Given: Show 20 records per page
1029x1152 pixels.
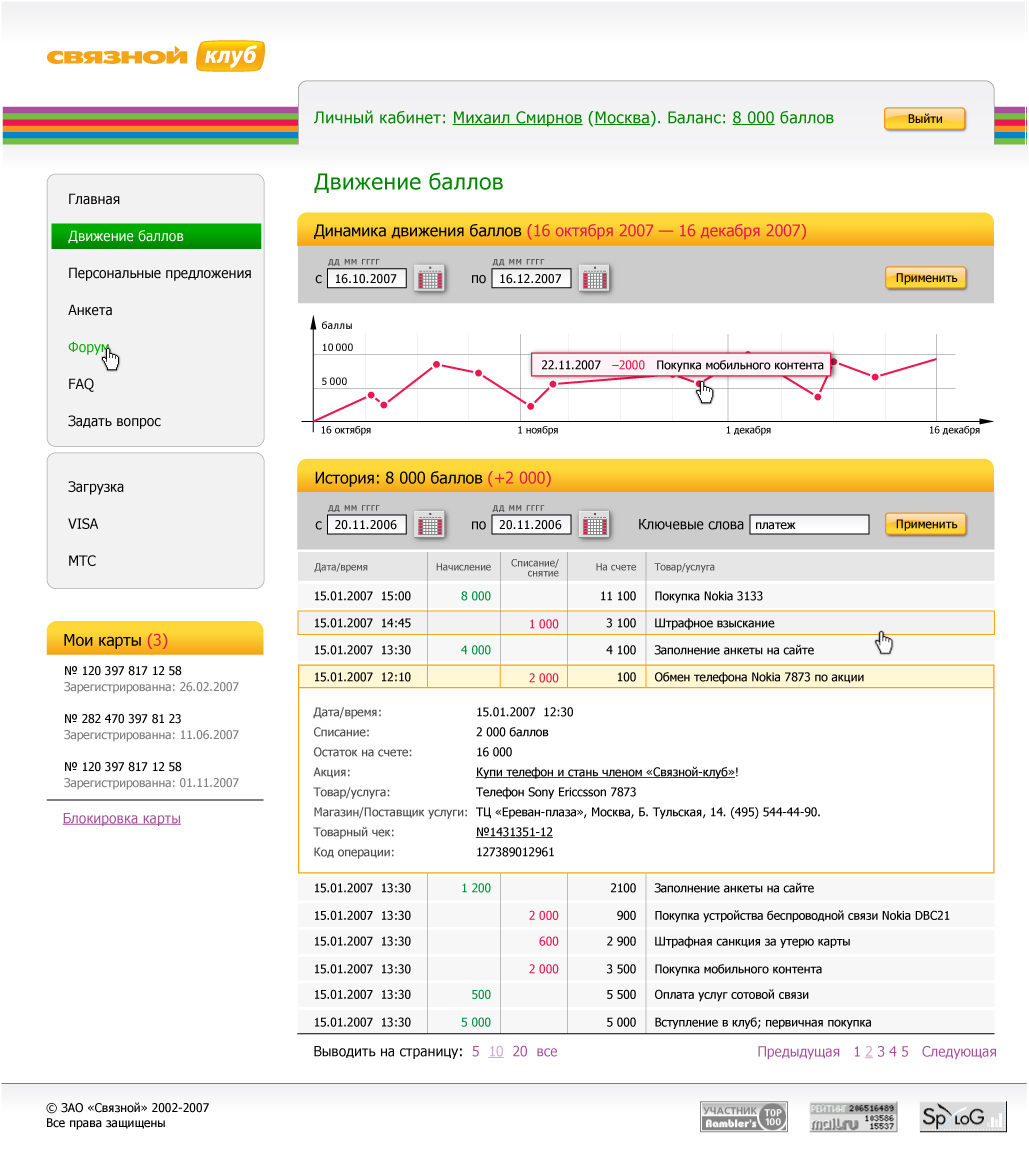Looking at the screenshot, I should [520, 1051].
